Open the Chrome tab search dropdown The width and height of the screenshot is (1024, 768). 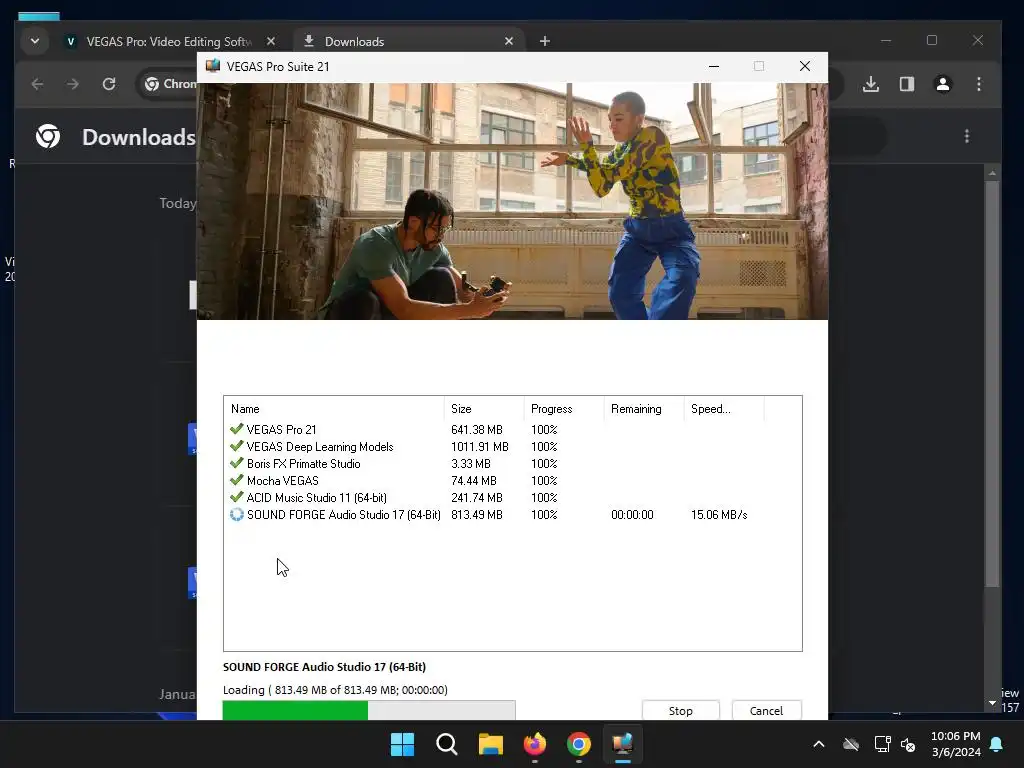pos(35,41)
